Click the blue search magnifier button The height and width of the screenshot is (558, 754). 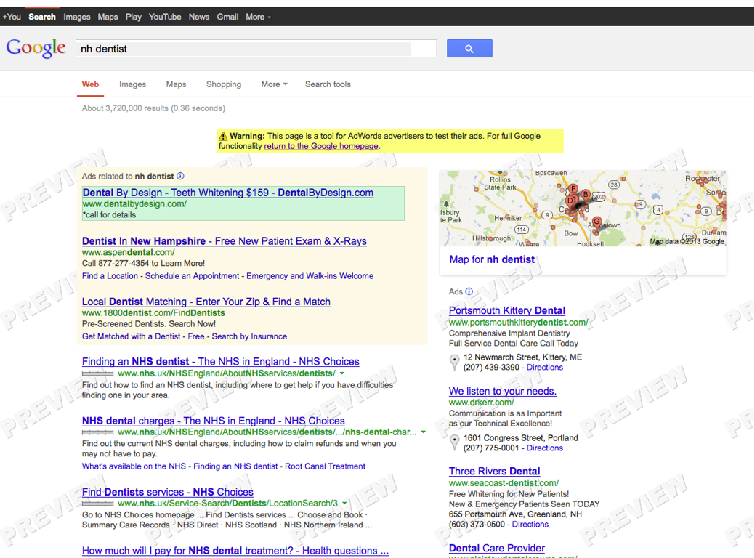tap(469, 48)
